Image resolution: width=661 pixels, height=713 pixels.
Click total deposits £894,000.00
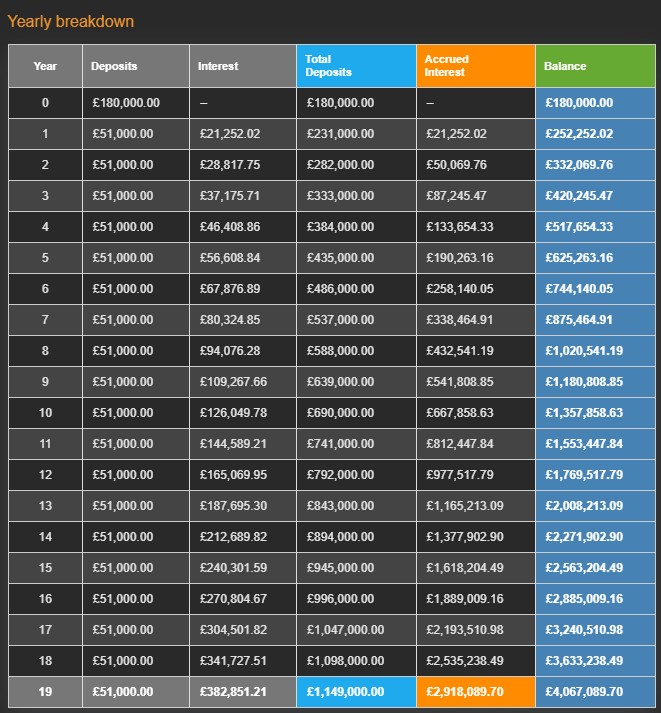point(341,537)
